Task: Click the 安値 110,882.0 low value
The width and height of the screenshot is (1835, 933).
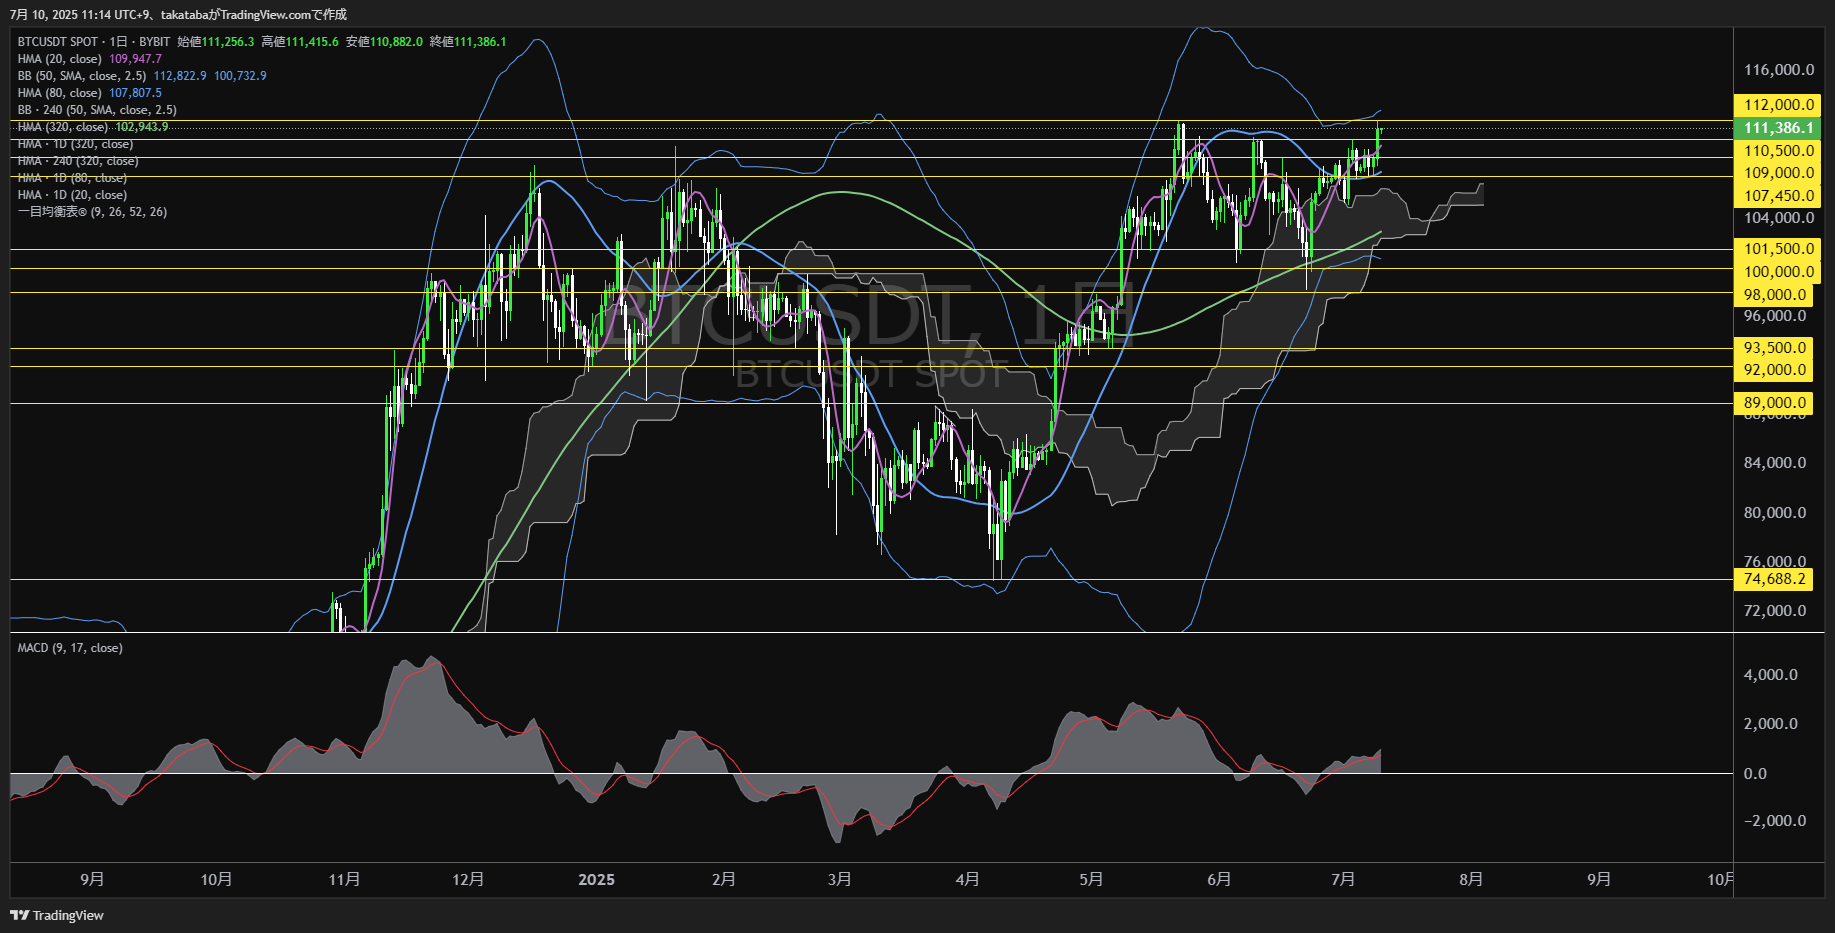Action: point(384,42)
